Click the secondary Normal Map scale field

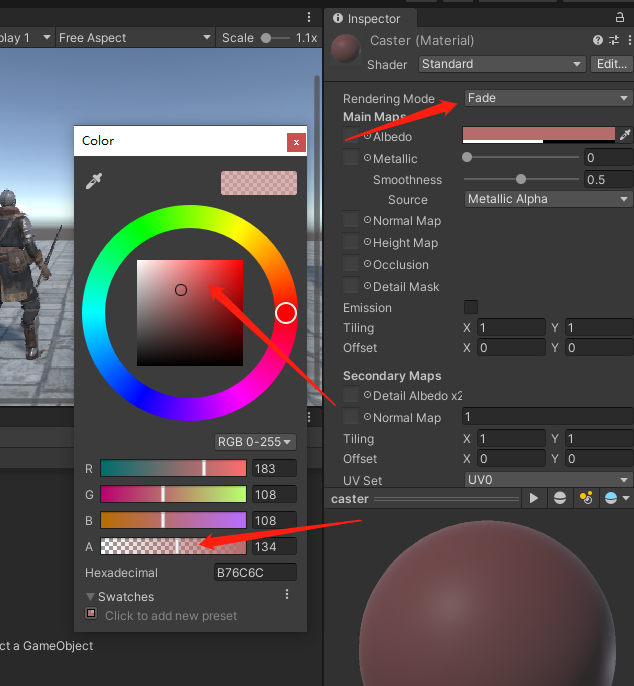click(x=547, y=416)
